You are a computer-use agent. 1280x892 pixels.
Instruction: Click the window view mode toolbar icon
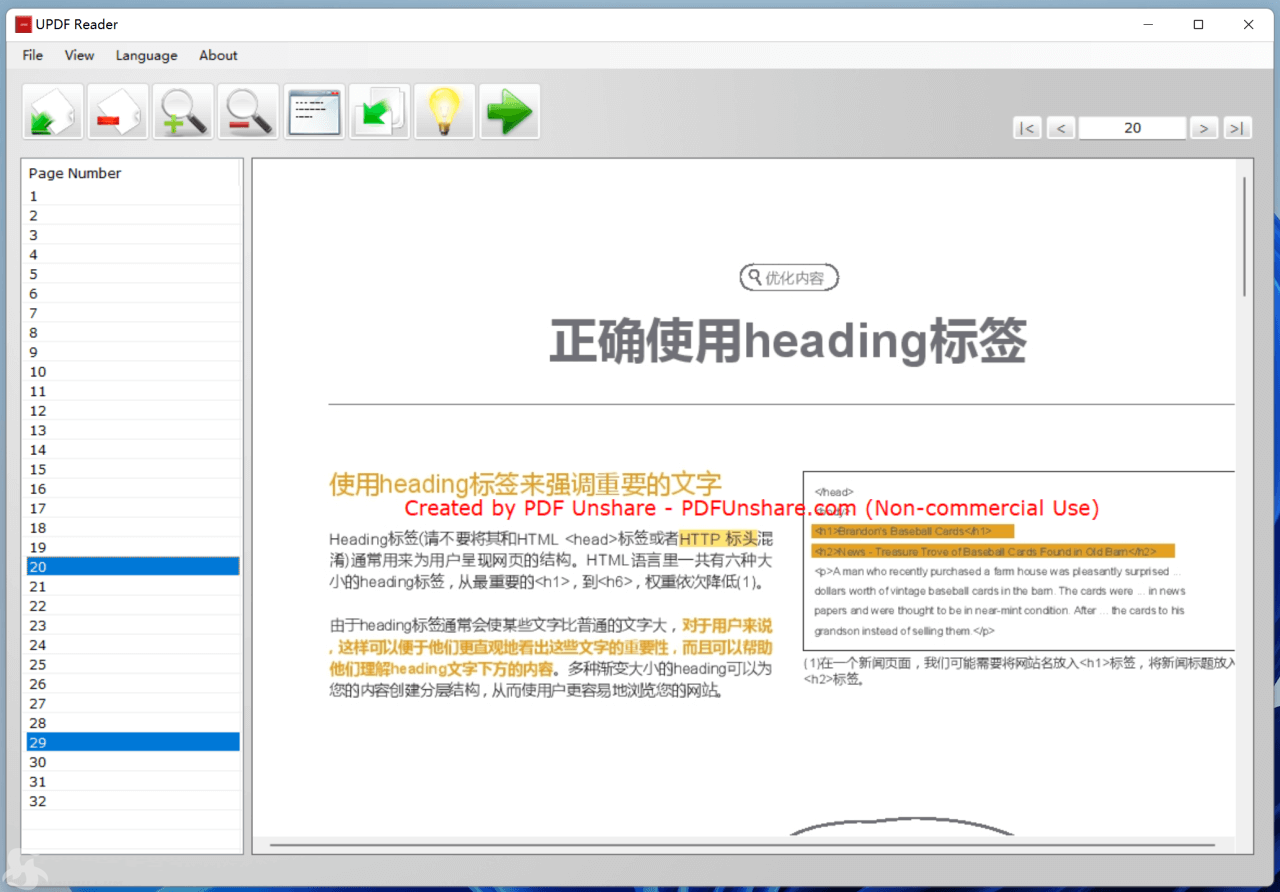point(314,111)
